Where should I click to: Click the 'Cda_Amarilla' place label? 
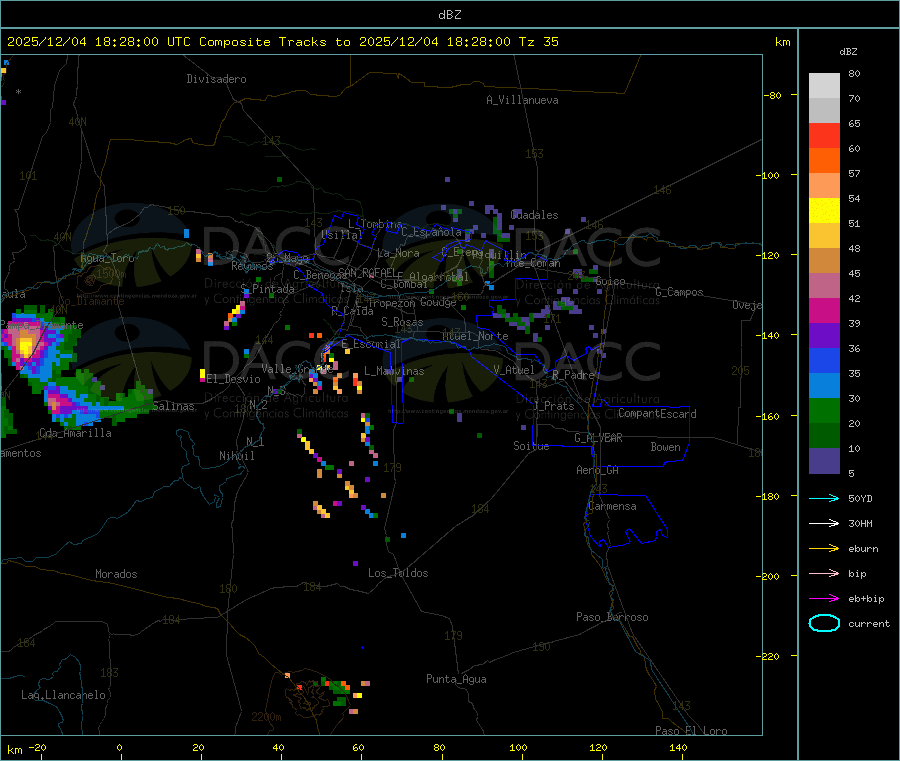75,433
